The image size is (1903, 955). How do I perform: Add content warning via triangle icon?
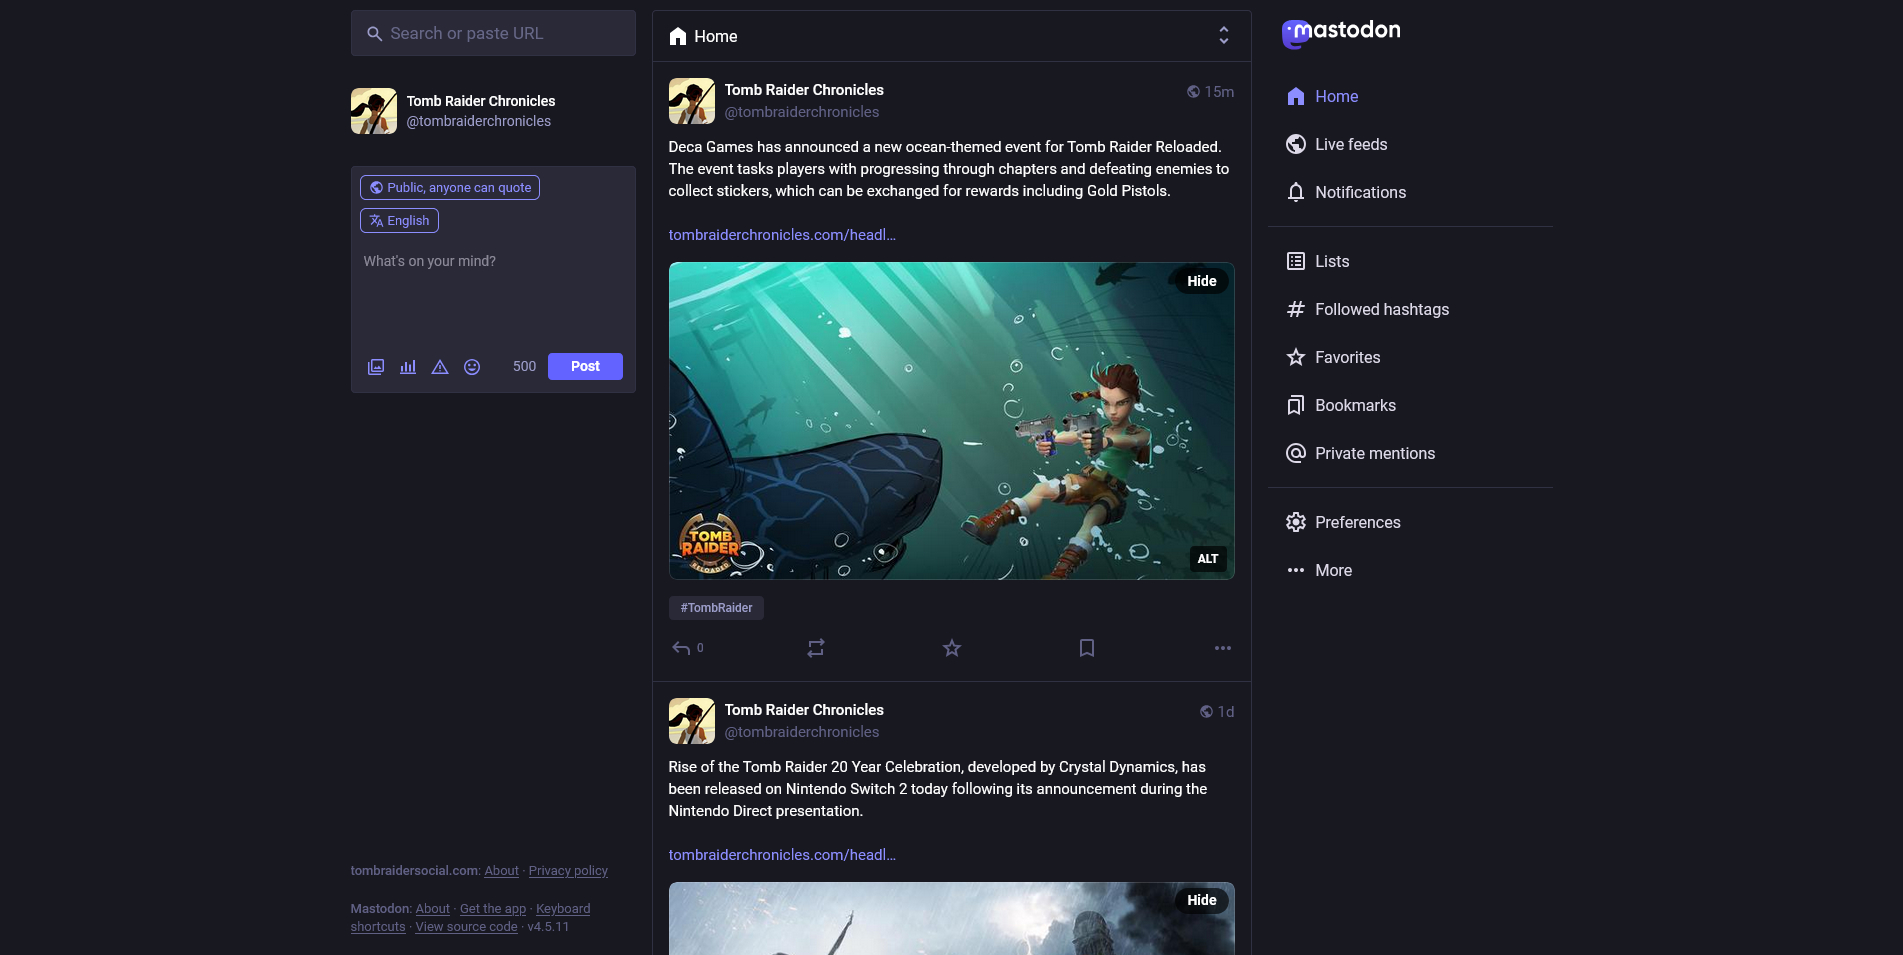(440, 367)
